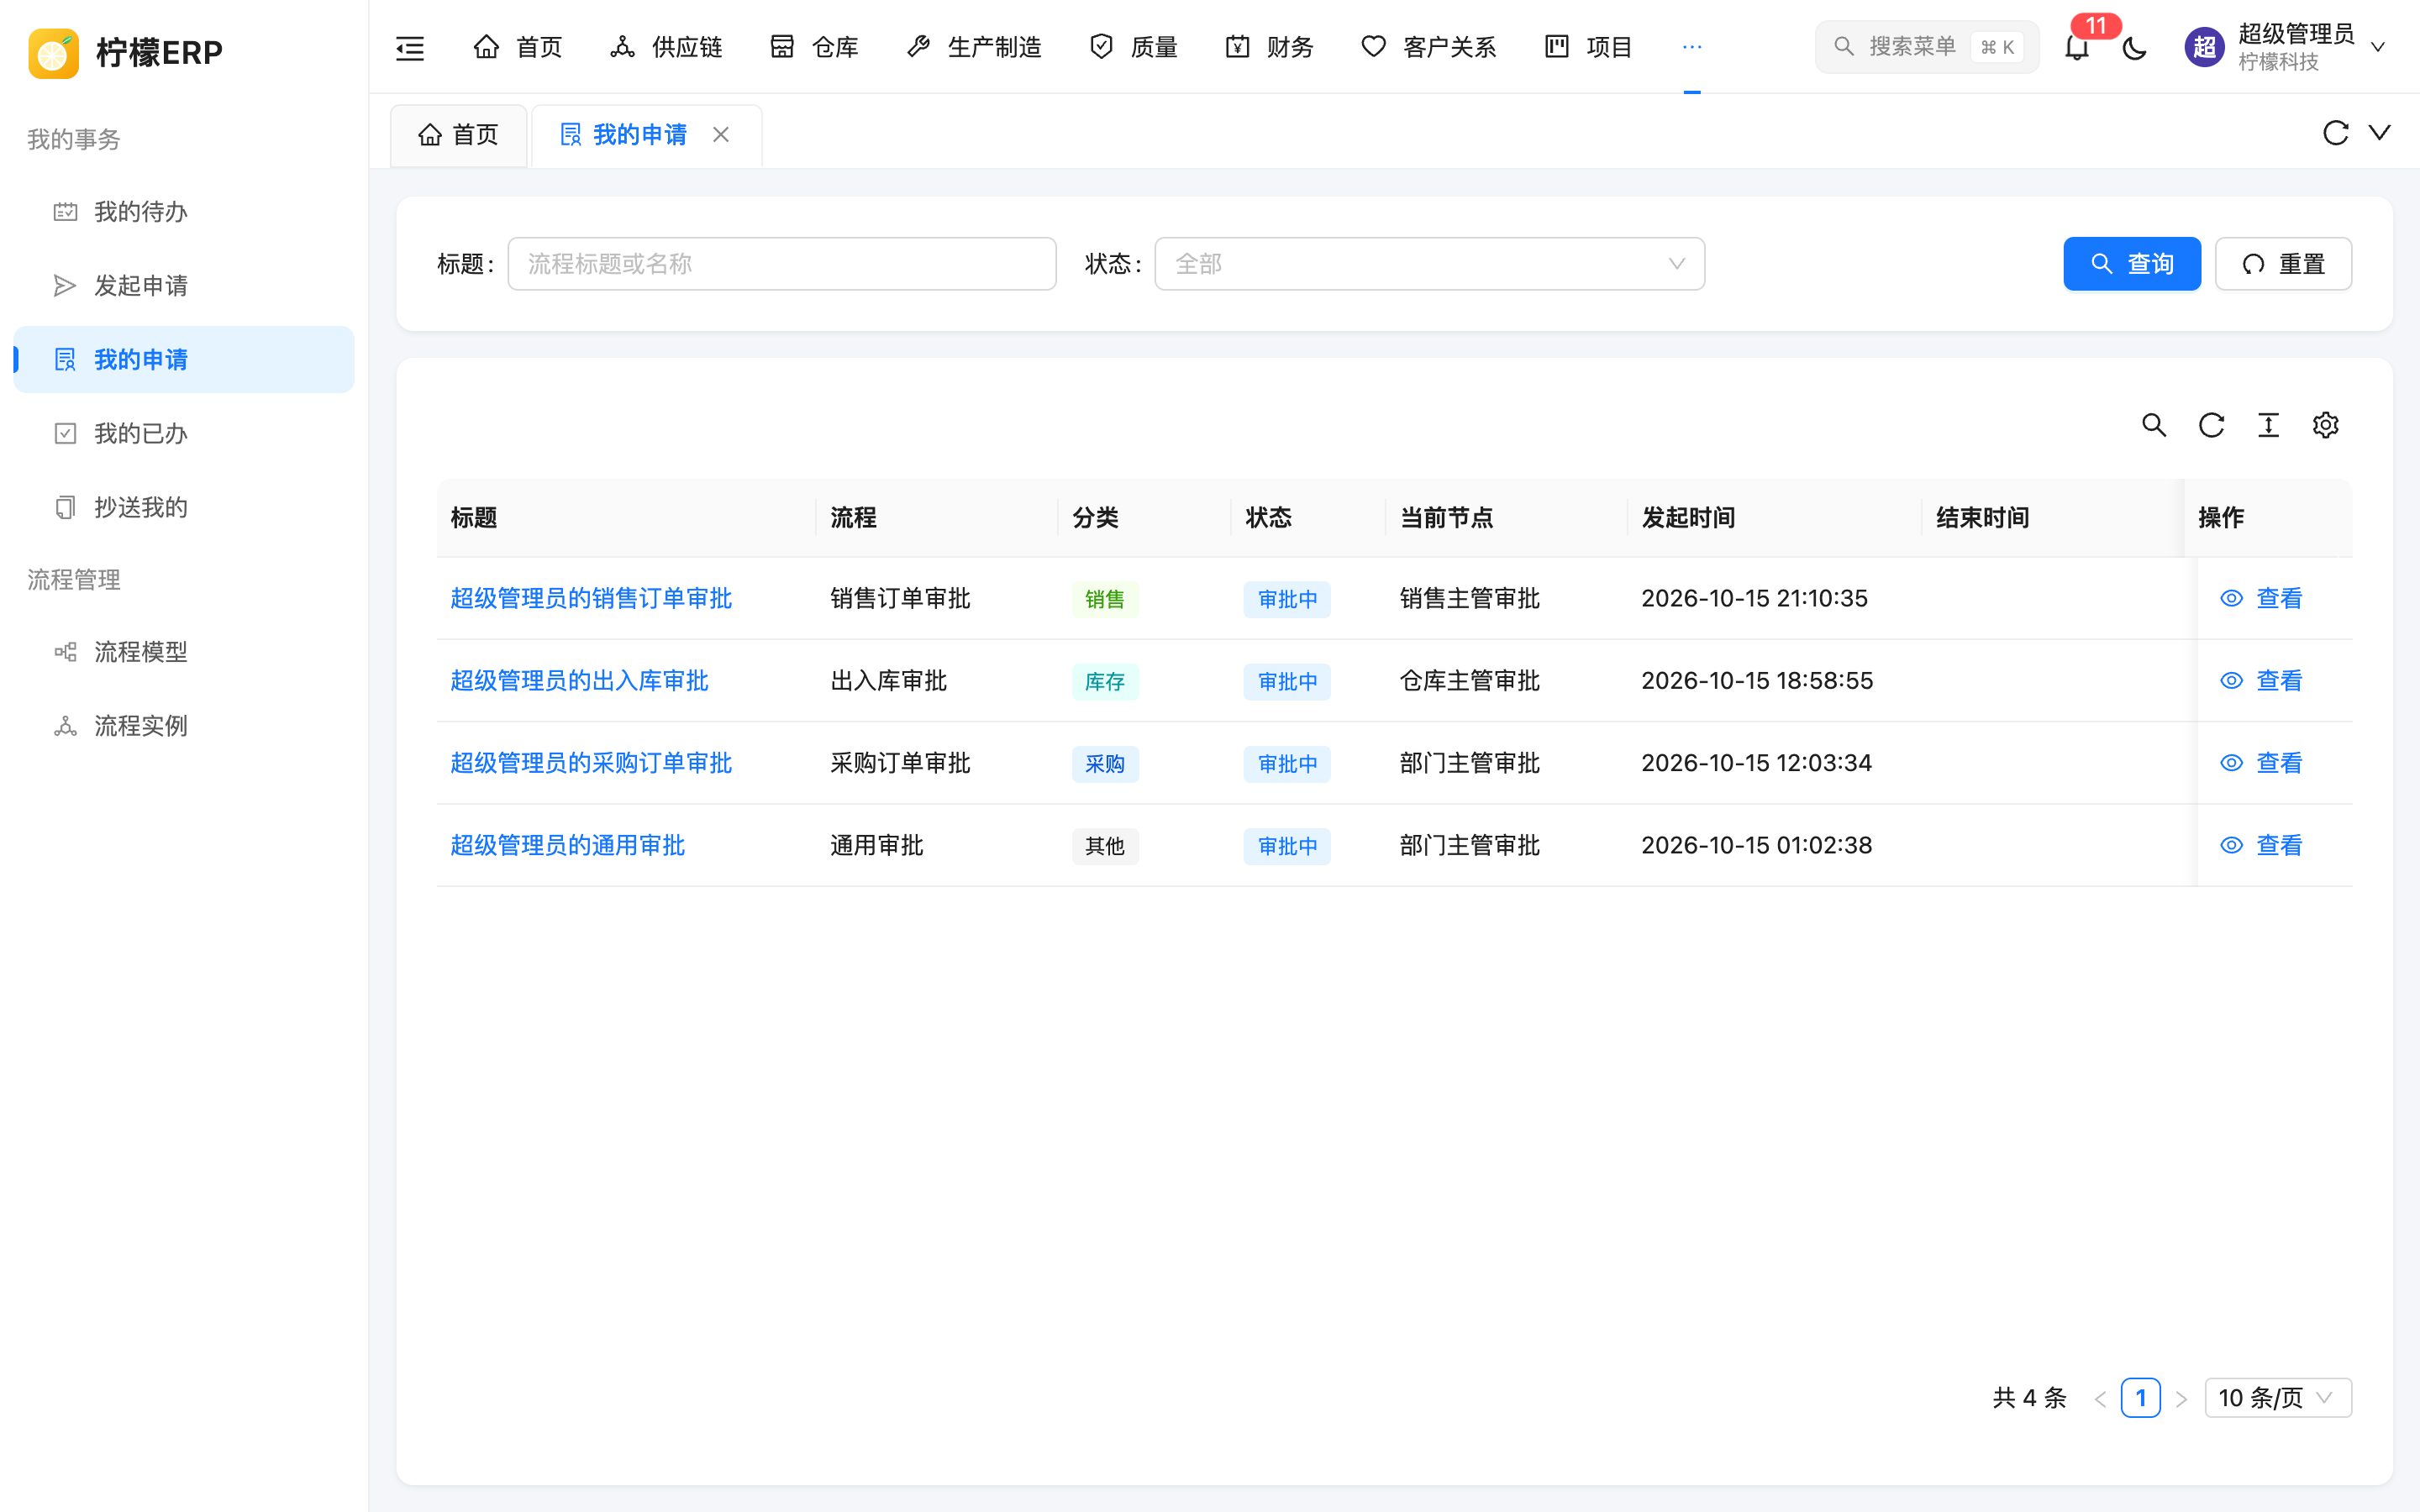Open 流程实例 in the sidebar
The width and height of the screenshot is (2420, 1512).
184,726
